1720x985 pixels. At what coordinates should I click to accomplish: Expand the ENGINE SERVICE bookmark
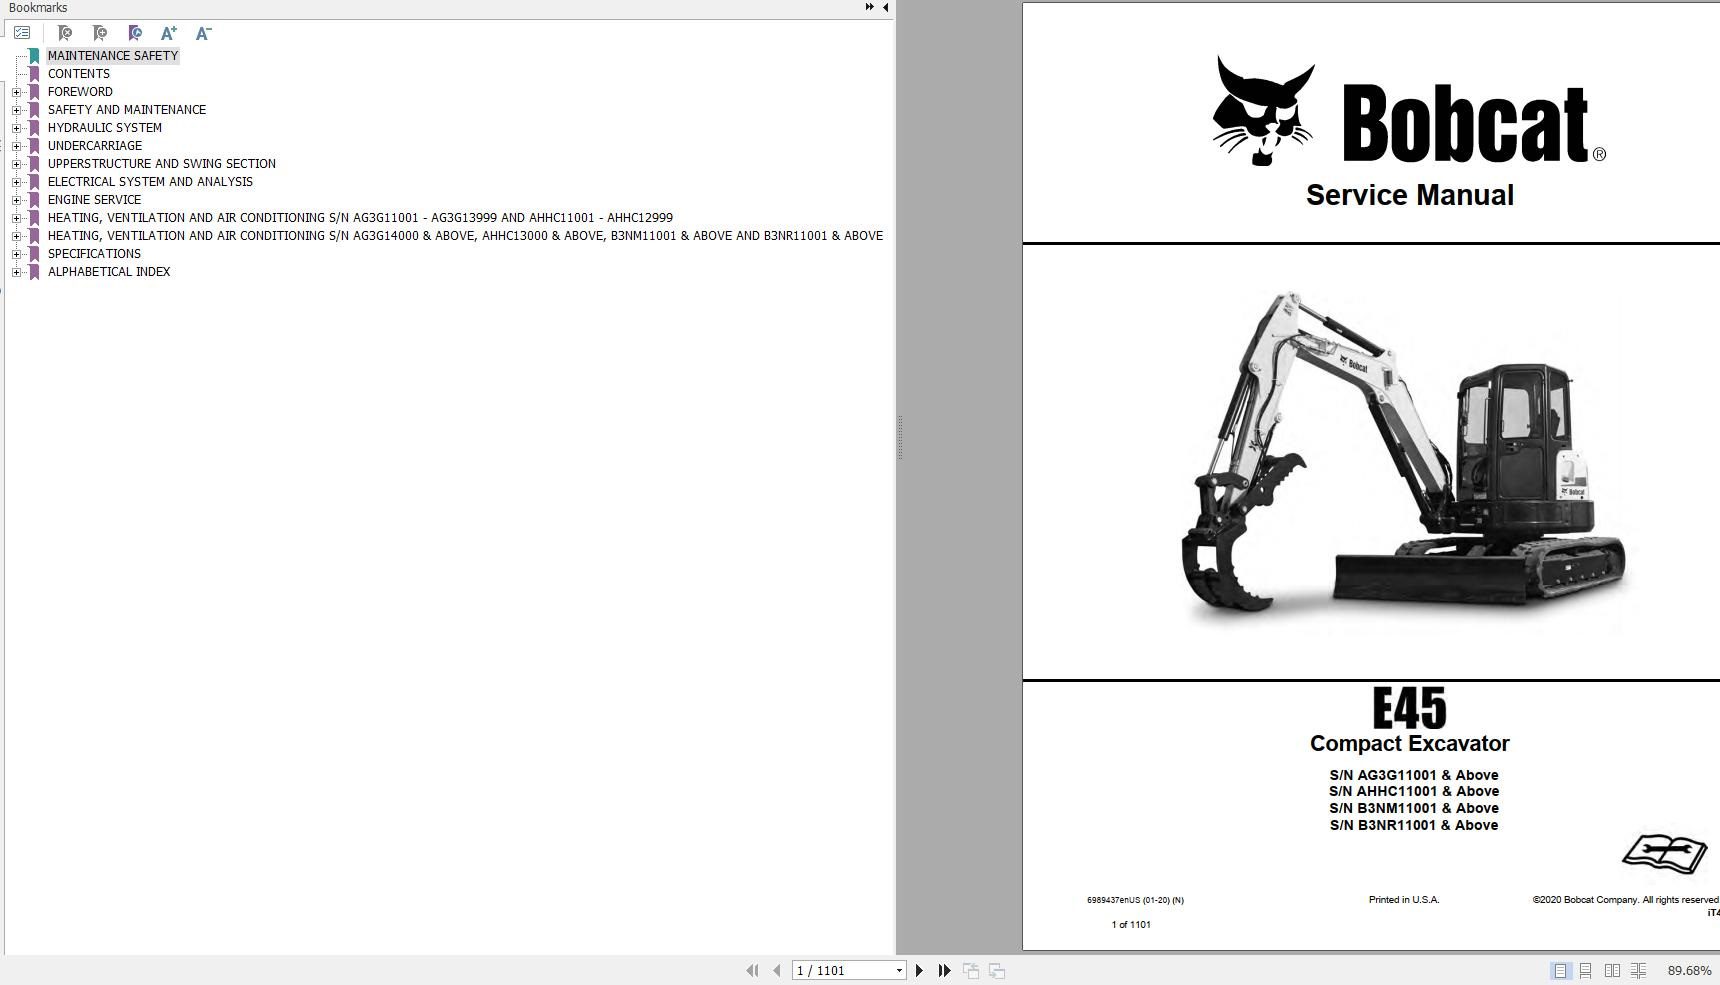tap(17, 199)
